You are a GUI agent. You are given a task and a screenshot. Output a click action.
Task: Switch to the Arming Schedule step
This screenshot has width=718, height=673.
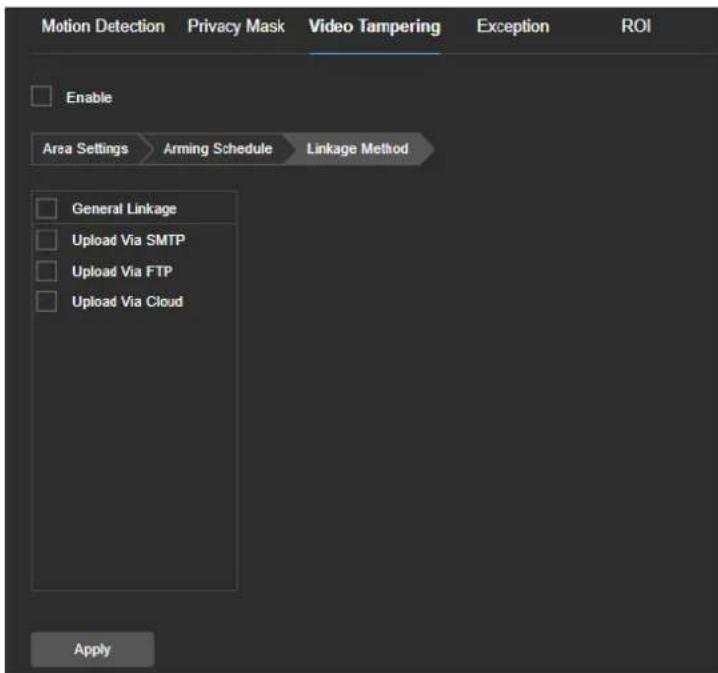(218, 148)
